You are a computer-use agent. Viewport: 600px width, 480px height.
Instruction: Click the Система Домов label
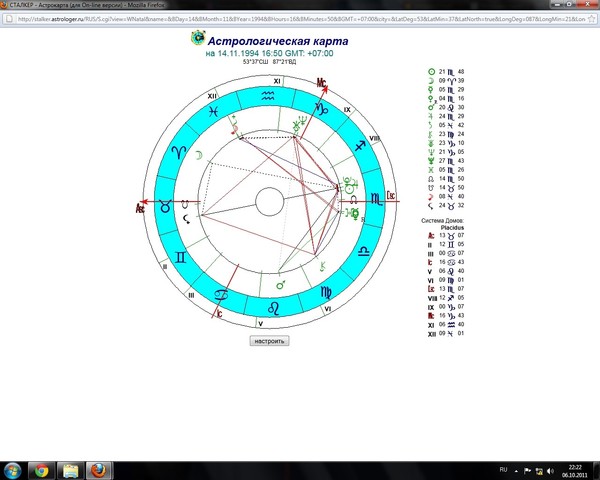[442, 221]
